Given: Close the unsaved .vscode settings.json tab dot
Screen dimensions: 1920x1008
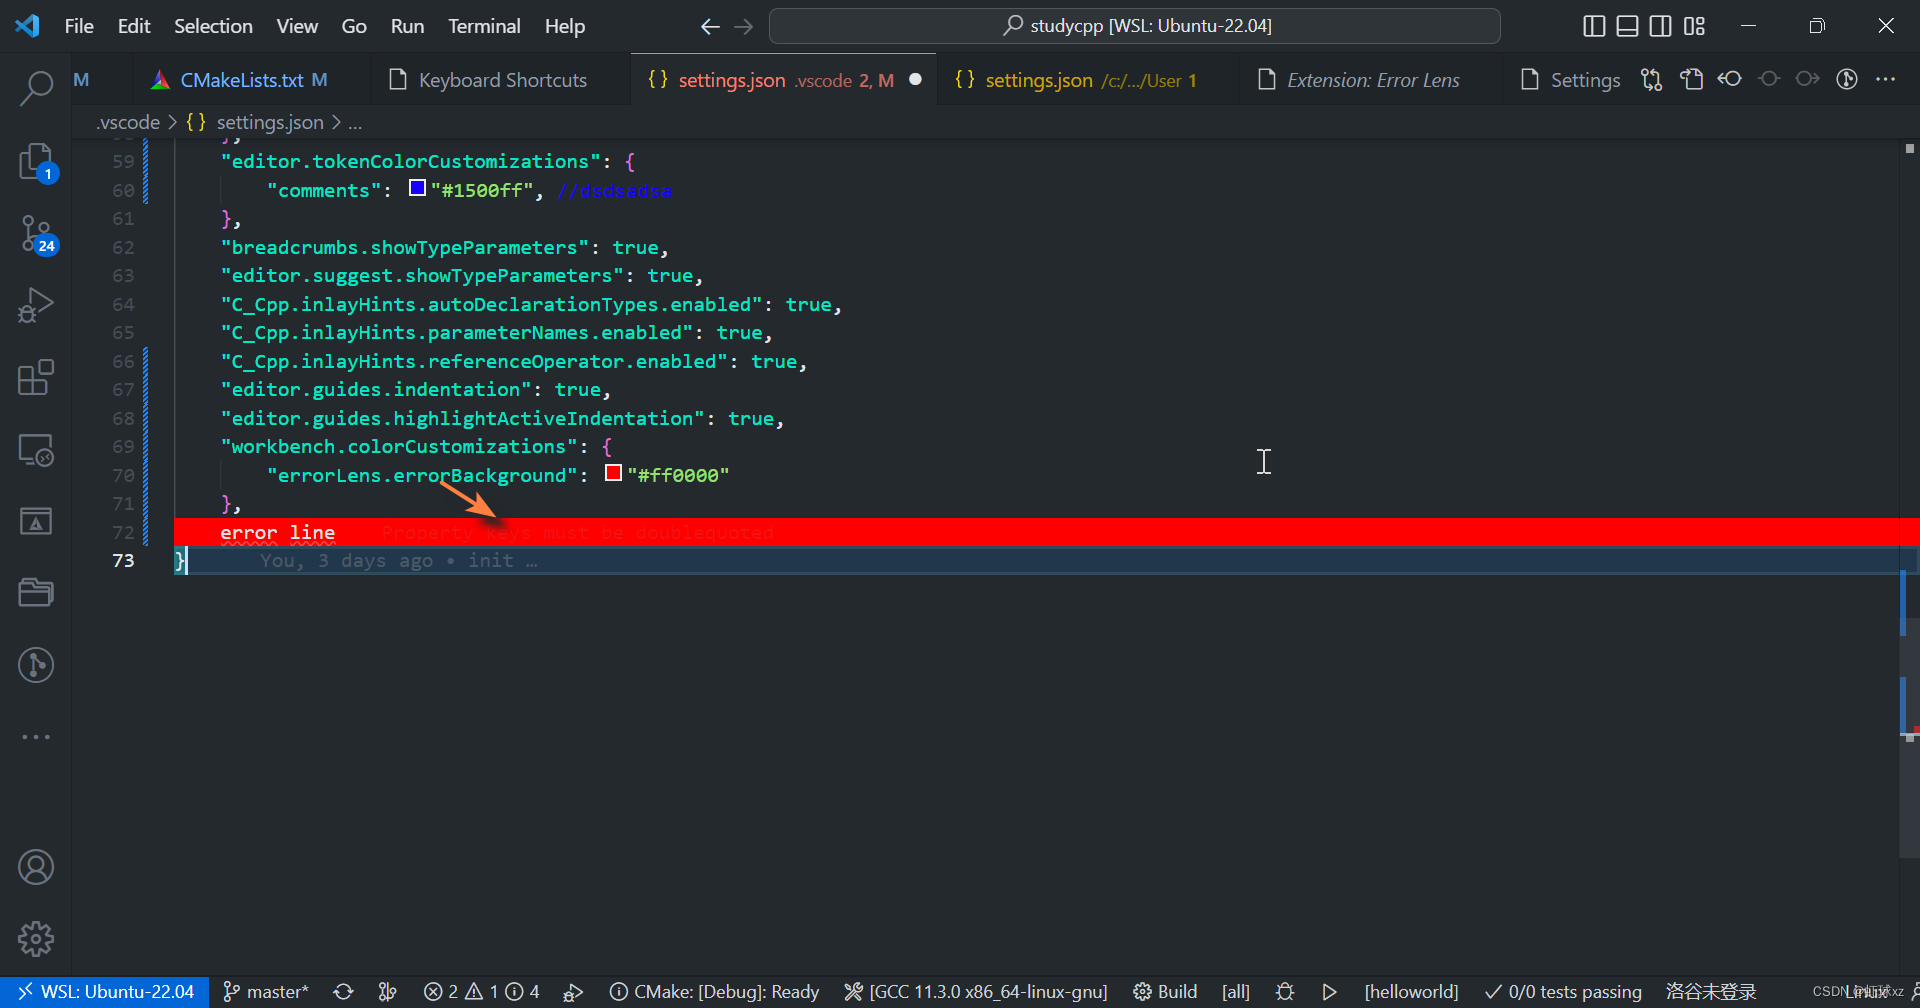Looking at the screenshot, I should click(x=915, y=80).
